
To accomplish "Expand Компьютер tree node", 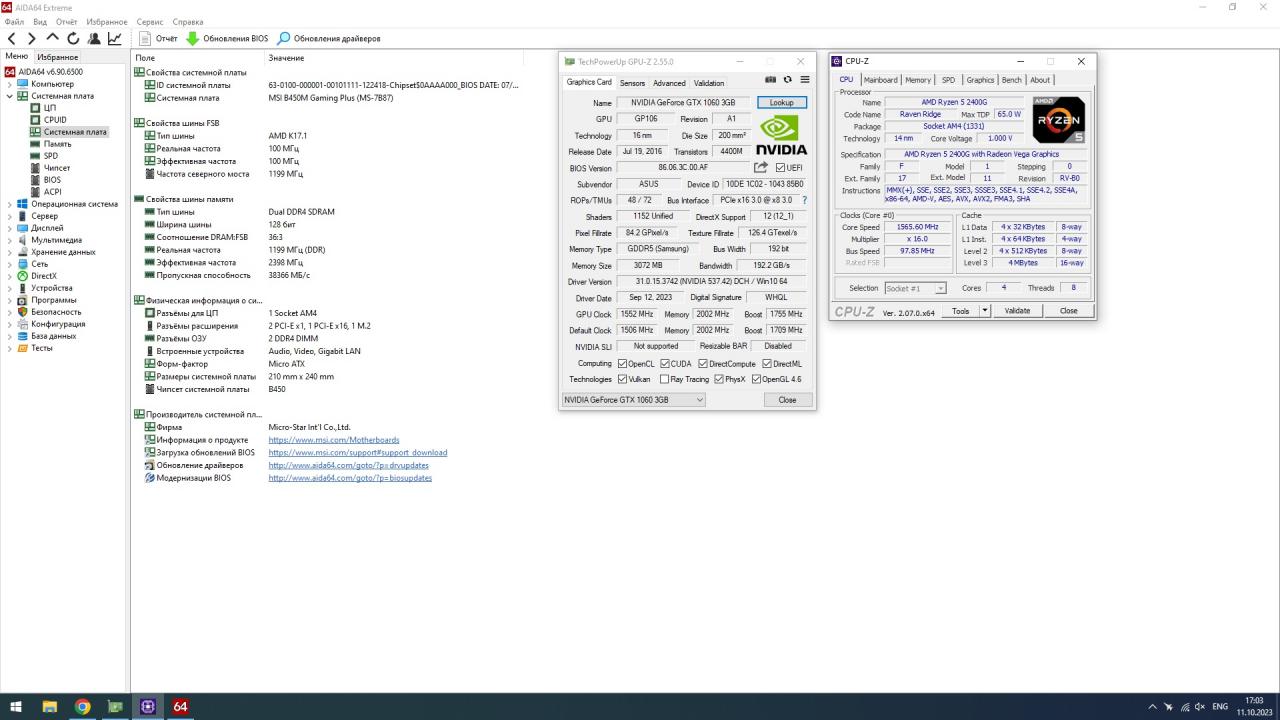I will [9, 84].
